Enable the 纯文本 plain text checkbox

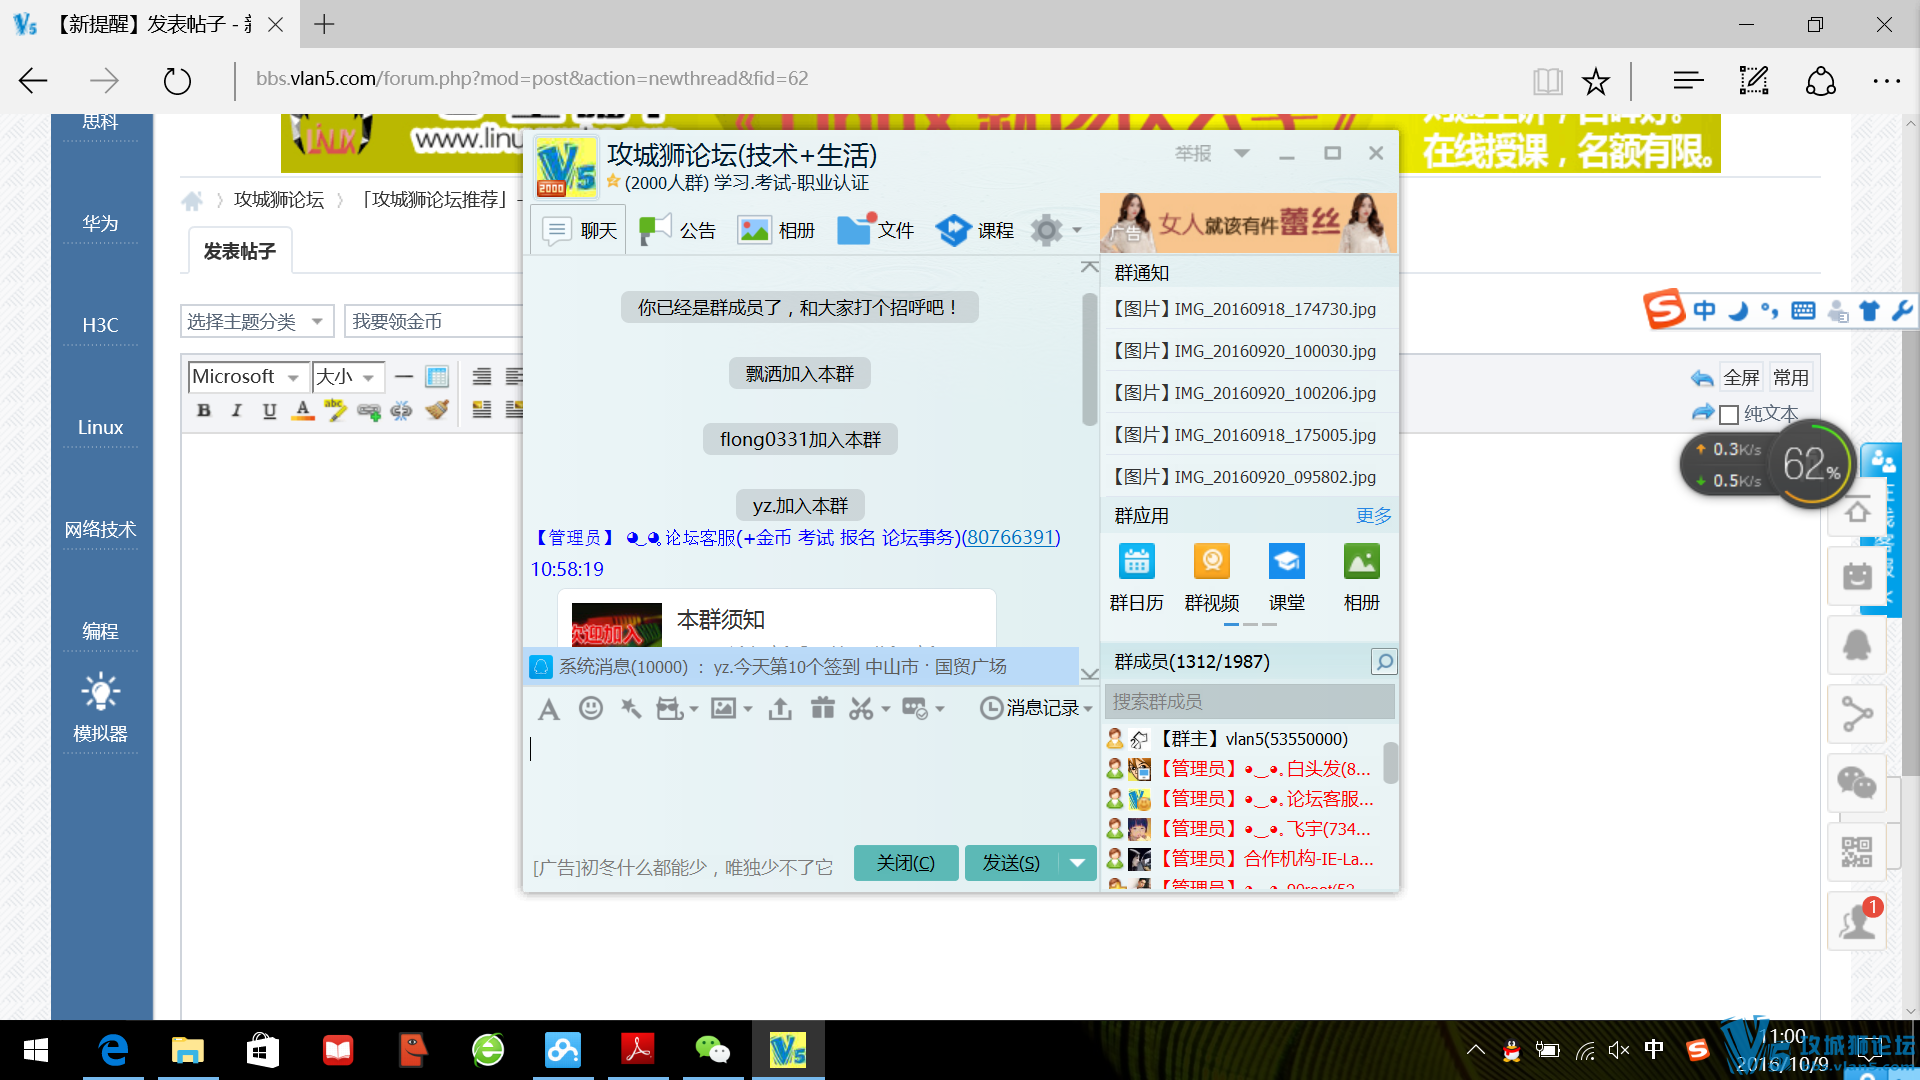(1729, 414)
